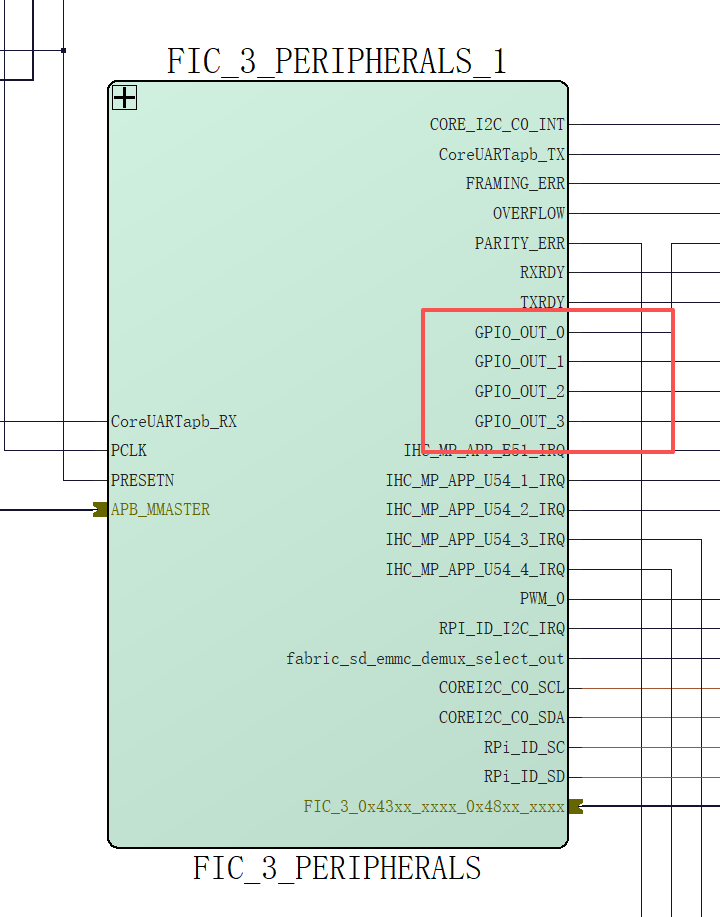Viewport: 720px width, 917px height.
Task: Select the PRESETN input pin
Action: (142, 480)
